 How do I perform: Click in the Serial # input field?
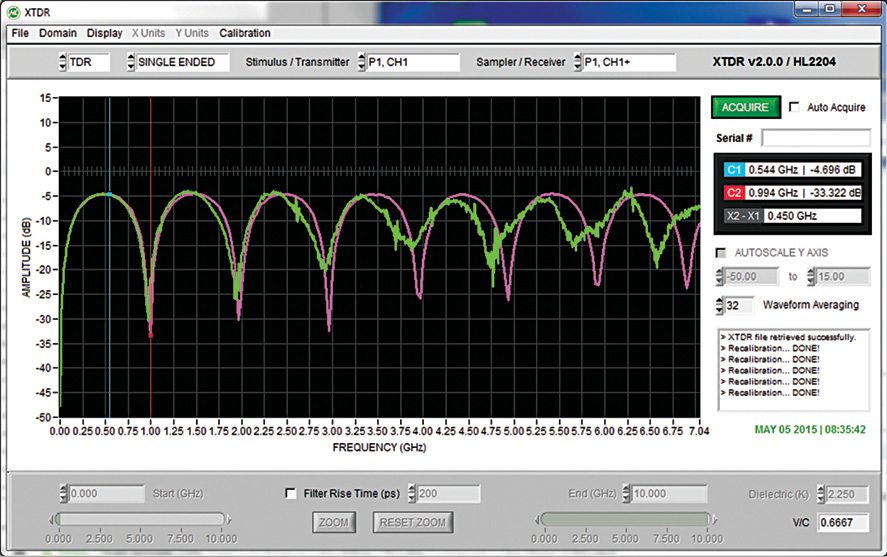pos(814,138)
